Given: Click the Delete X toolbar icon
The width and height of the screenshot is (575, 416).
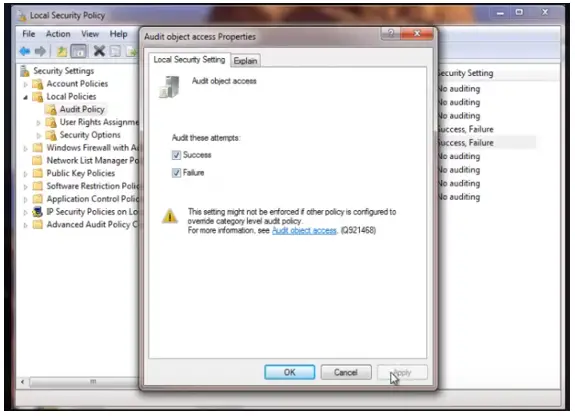Looking at the screenshot, I should 99,51.
